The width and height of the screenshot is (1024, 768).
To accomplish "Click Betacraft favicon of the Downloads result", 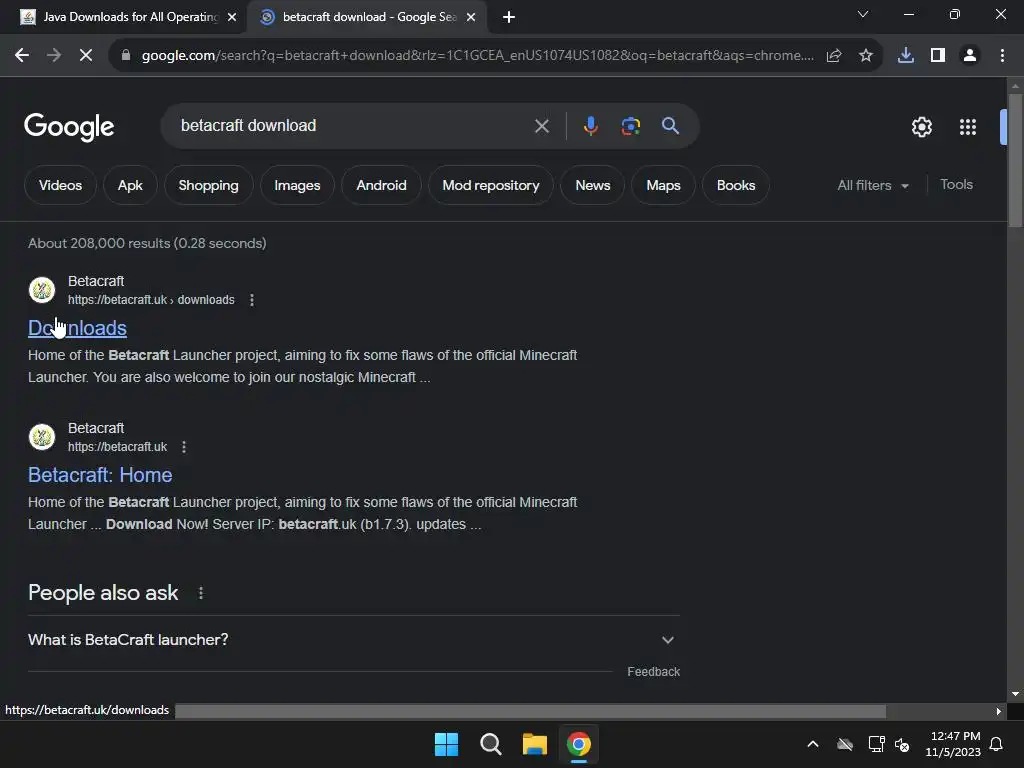I will pyautogui.click(x=42, y=290).
